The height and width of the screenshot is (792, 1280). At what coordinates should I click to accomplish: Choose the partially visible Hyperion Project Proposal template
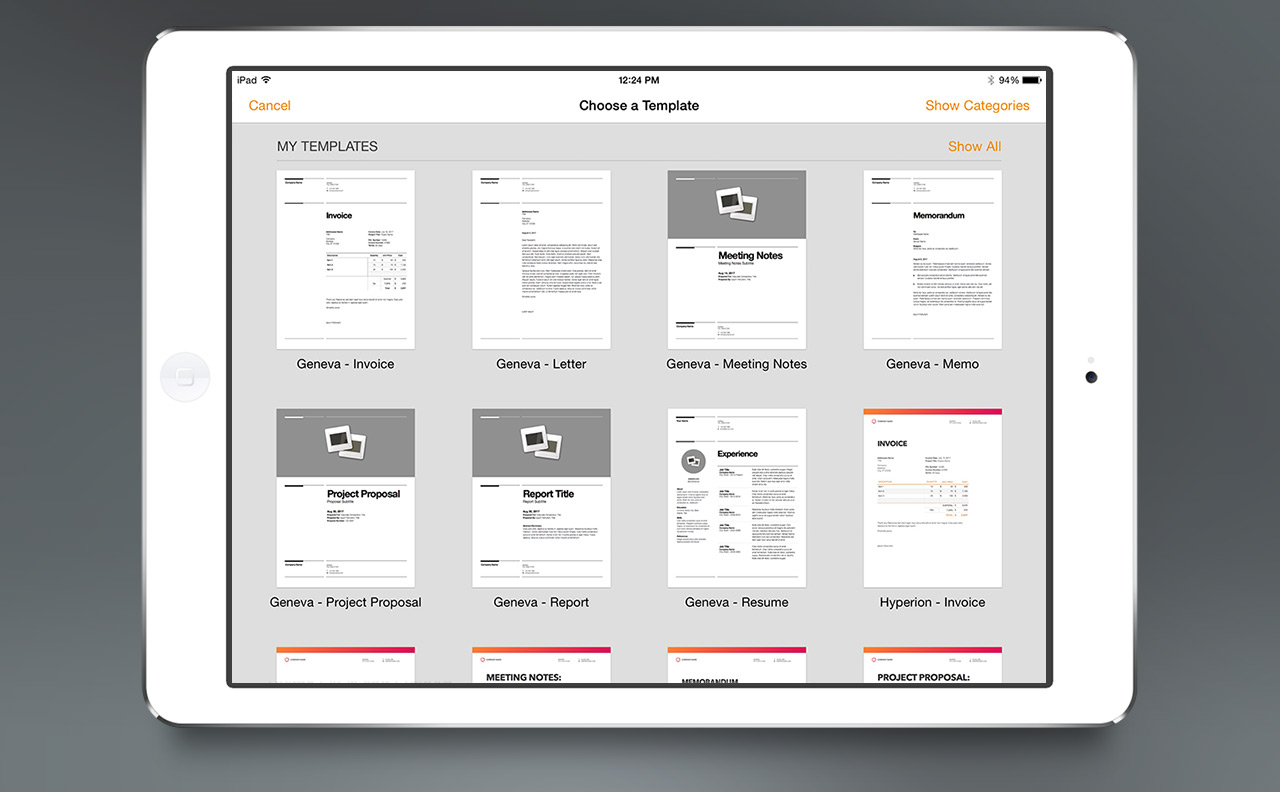coord(932,665)
